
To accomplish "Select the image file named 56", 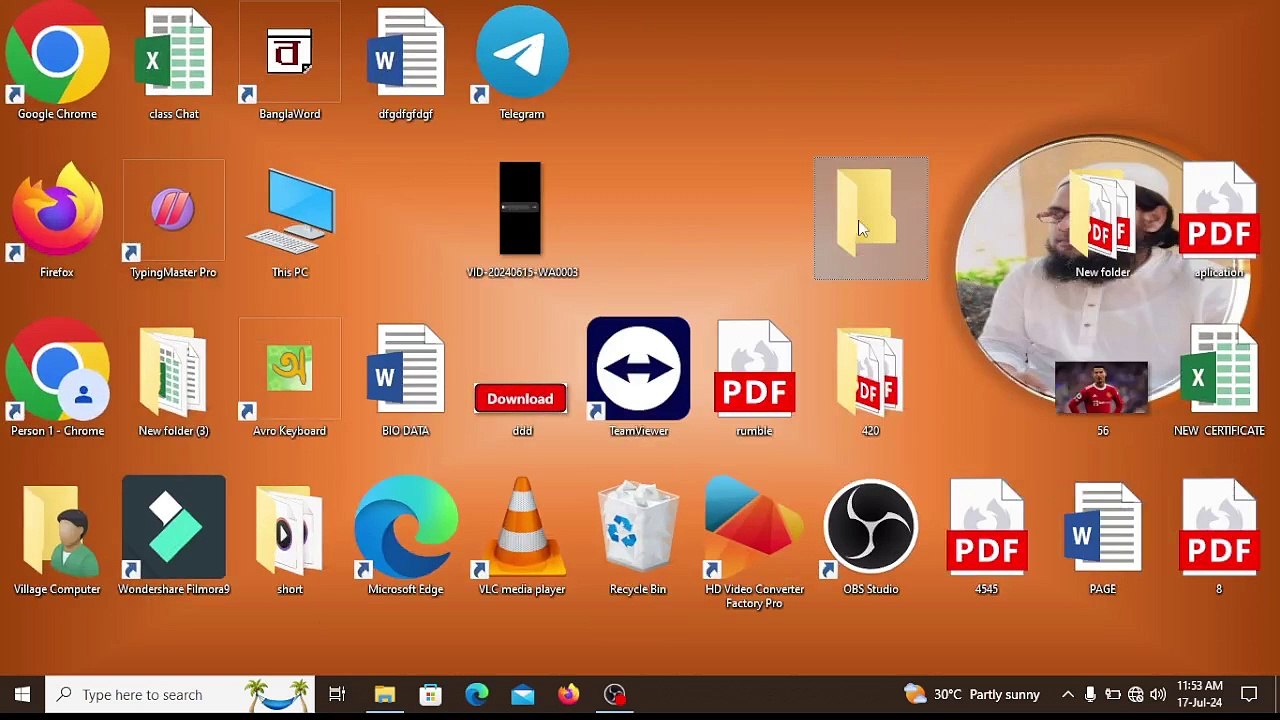I will pos(1102,398).
